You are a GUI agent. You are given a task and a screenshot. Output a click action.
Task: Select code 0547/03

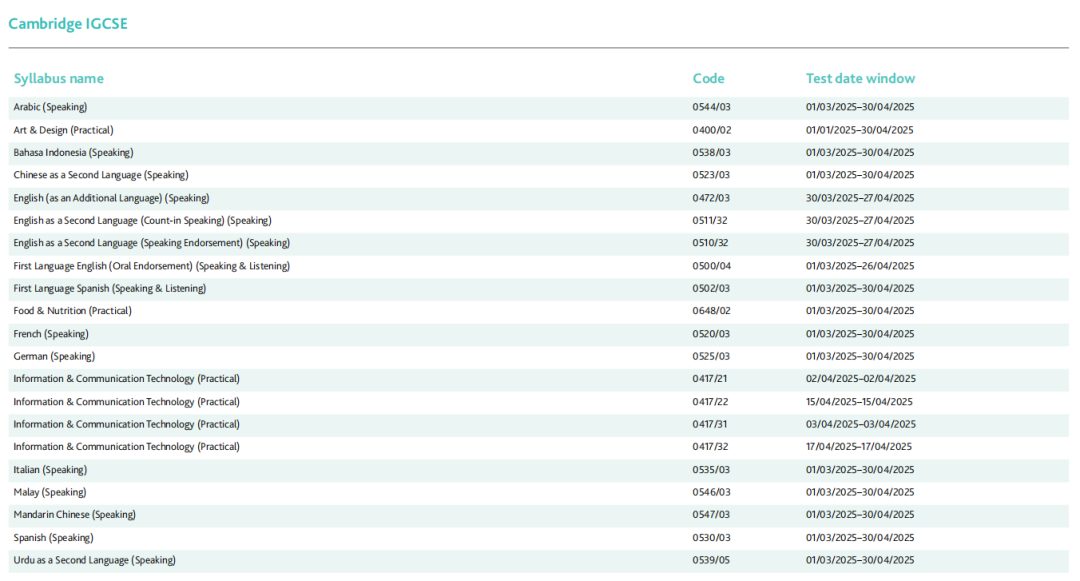712,515
